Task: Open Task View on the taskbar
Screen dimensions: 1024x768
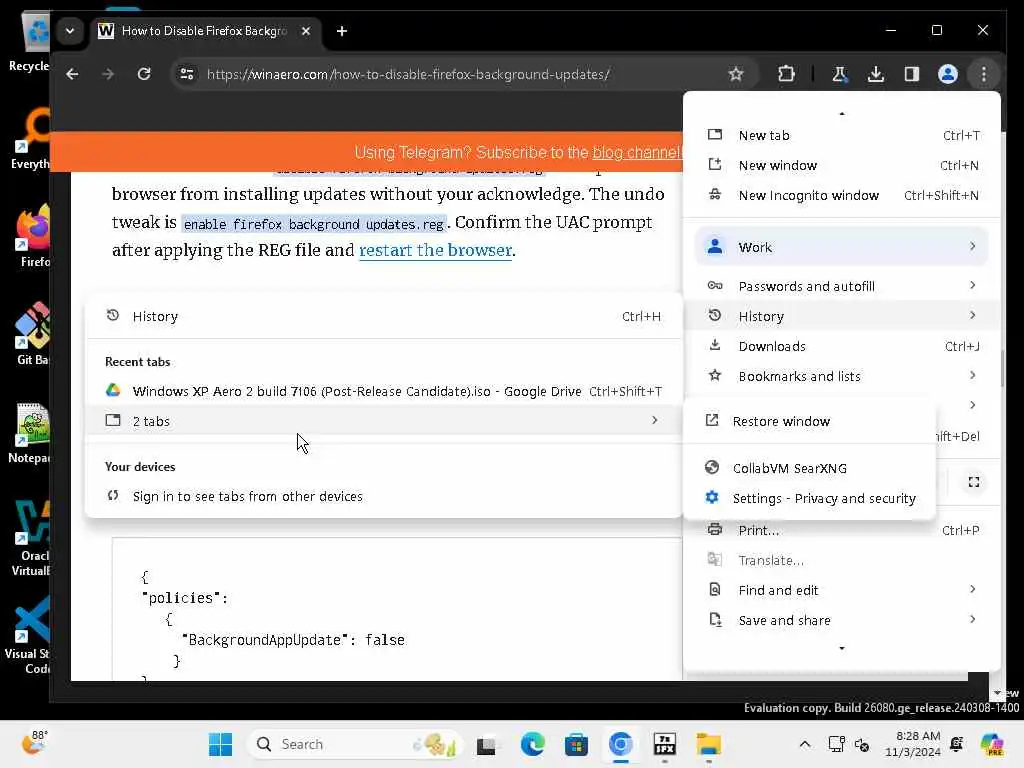Action: (487, 745)
